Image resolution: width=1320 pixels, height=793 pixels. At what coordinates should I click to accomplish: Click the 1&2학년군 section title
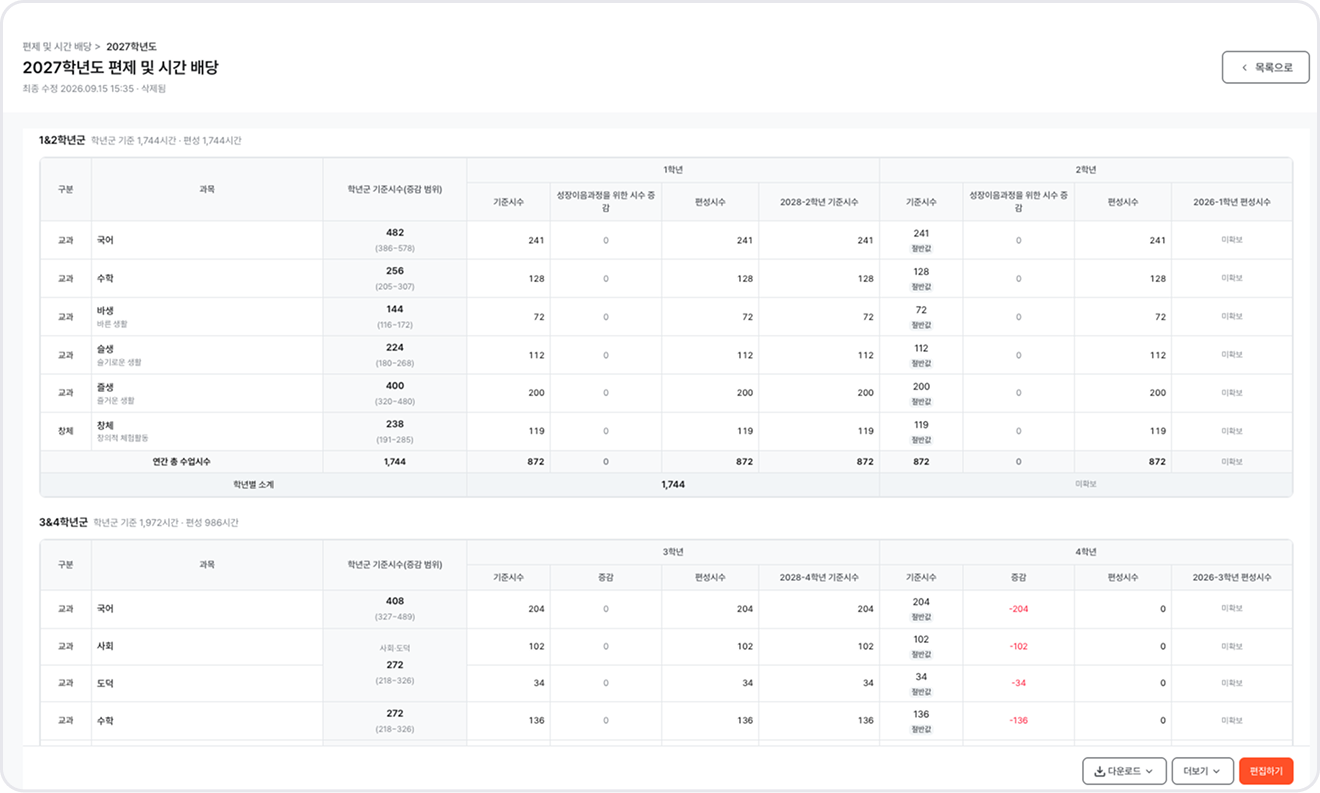pyautogui.click(x=62, y=140)
